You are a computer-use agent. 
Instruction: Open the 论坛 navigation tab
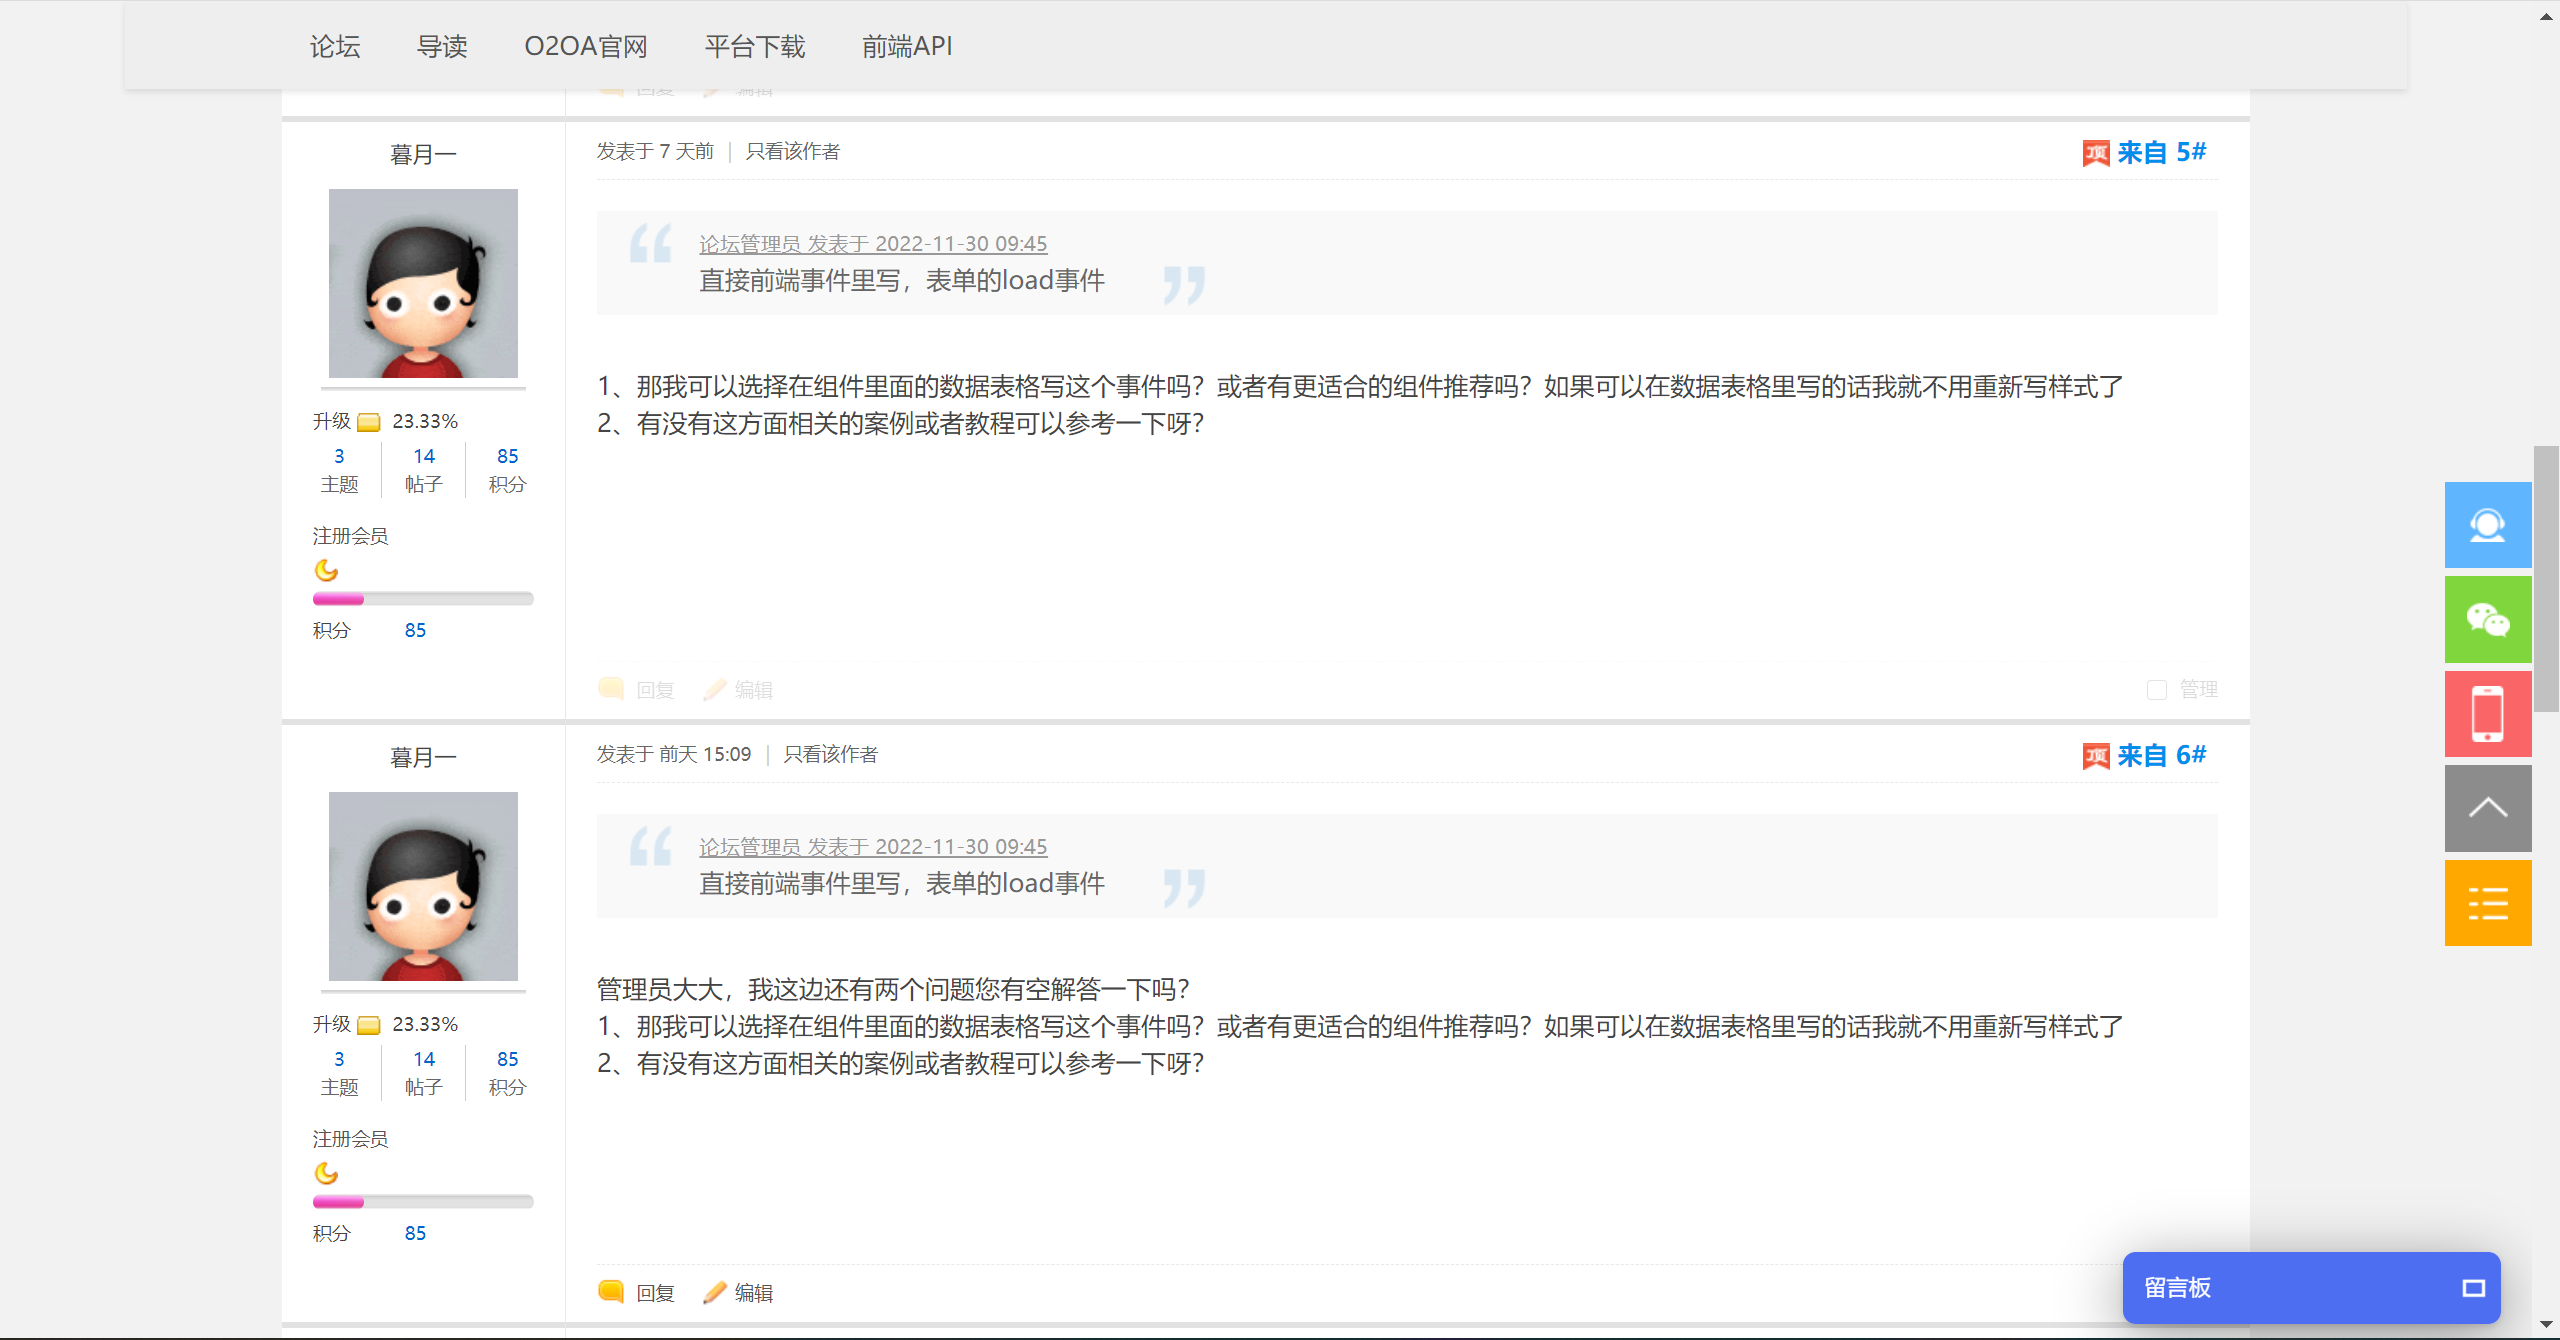[x=335, y=46]
